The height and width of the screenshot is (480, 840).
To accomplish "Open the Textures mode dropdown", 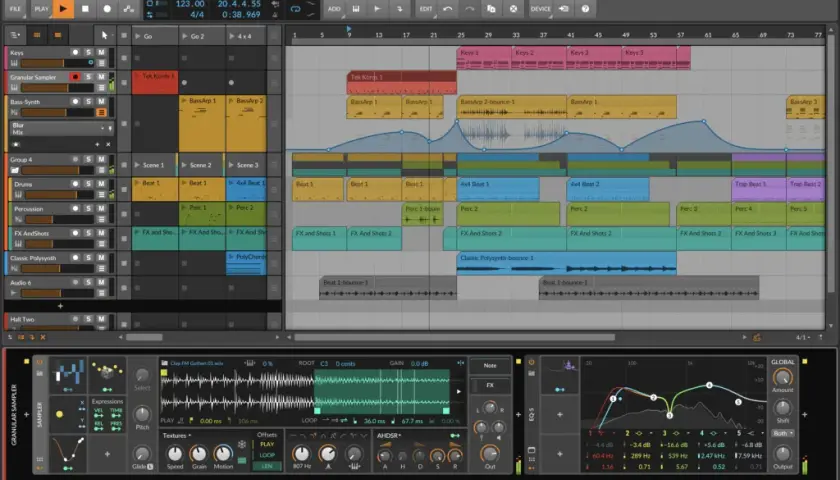I will point(177,436).
